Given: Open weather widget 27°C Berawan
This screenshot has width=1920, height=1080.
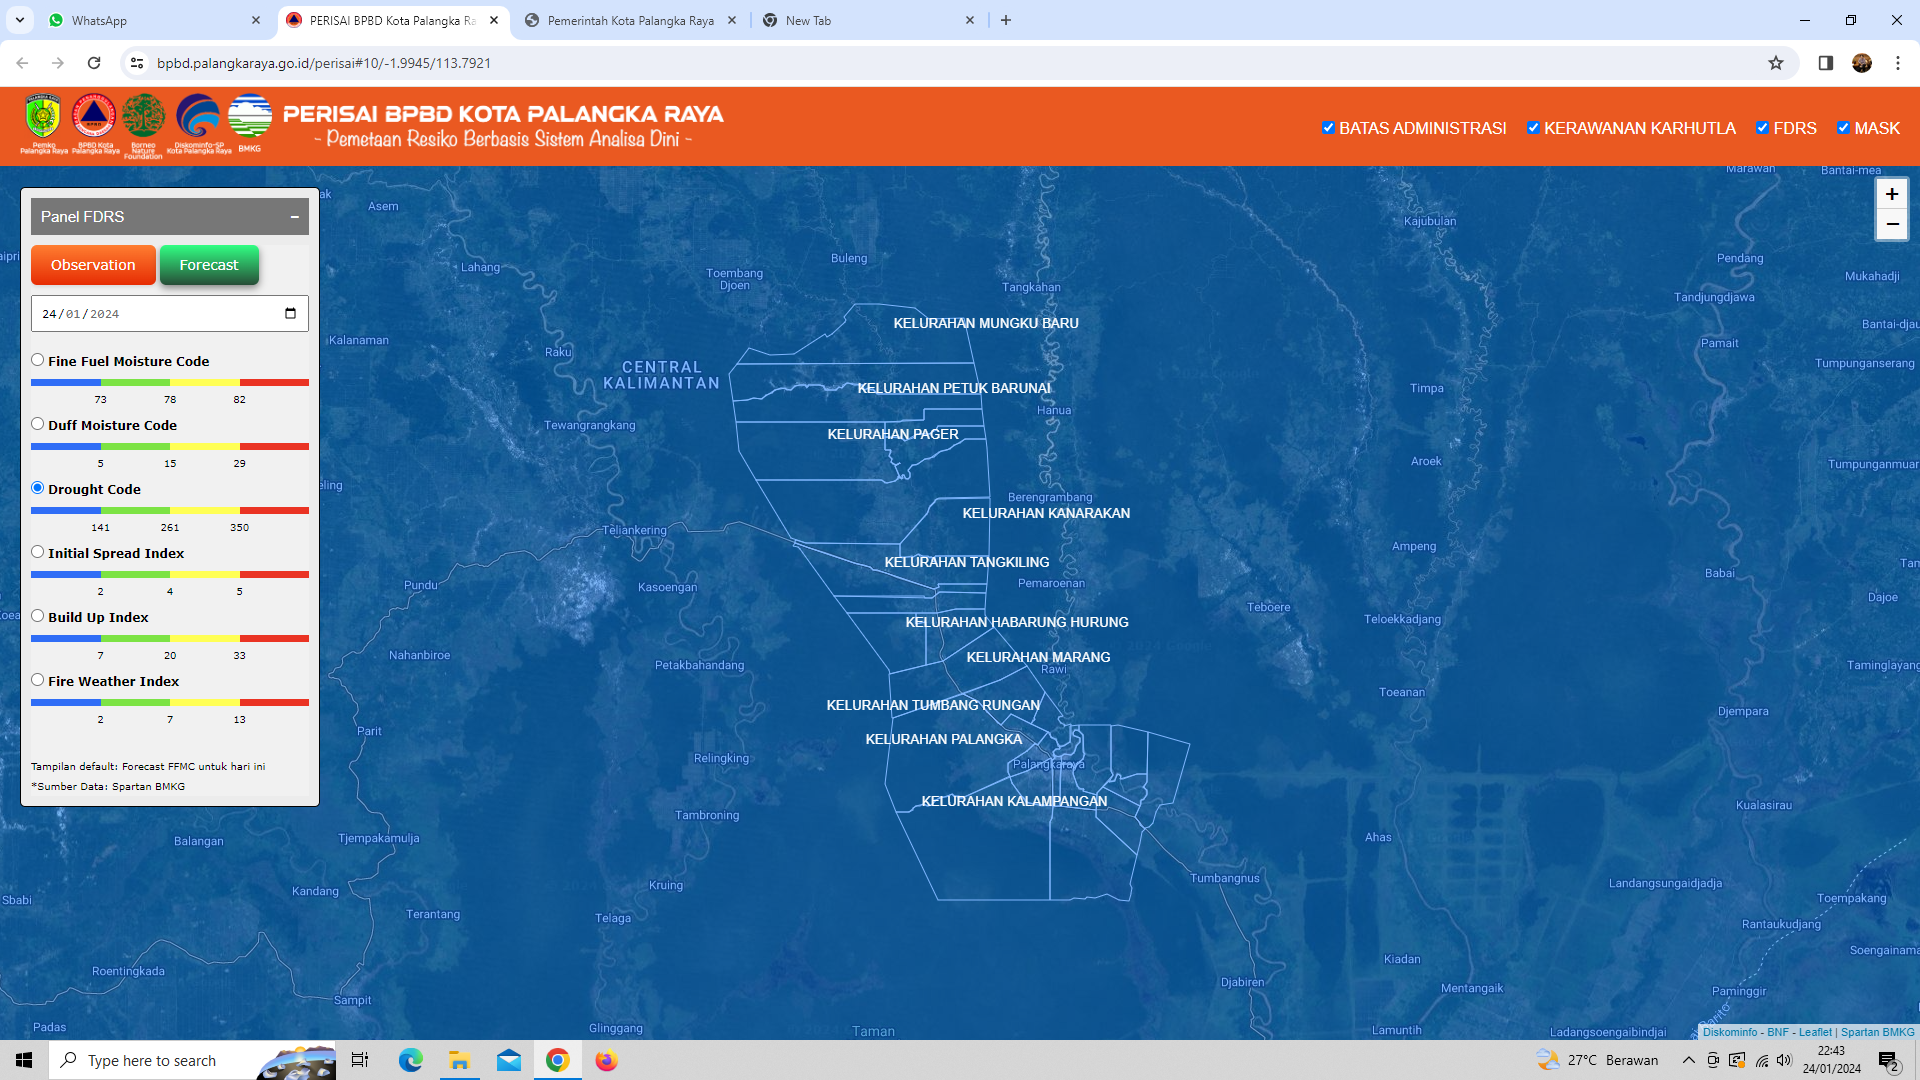Looking at the screenshot, I should click(1598, 1060).
